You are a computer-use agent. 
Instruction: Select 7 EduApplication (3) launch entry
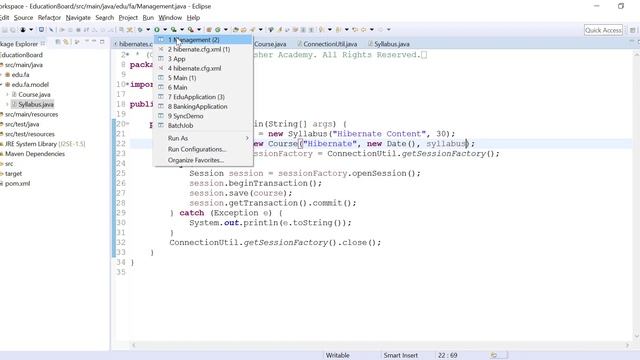click(x=203, y=97)
